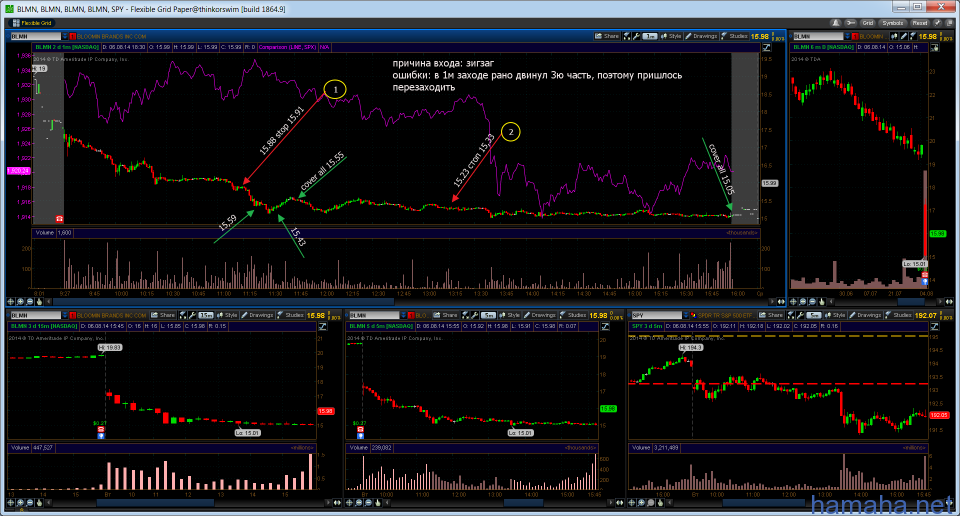Open Style menu in the main 1m chart
960x516 pixels.
[x=672, y=36]
